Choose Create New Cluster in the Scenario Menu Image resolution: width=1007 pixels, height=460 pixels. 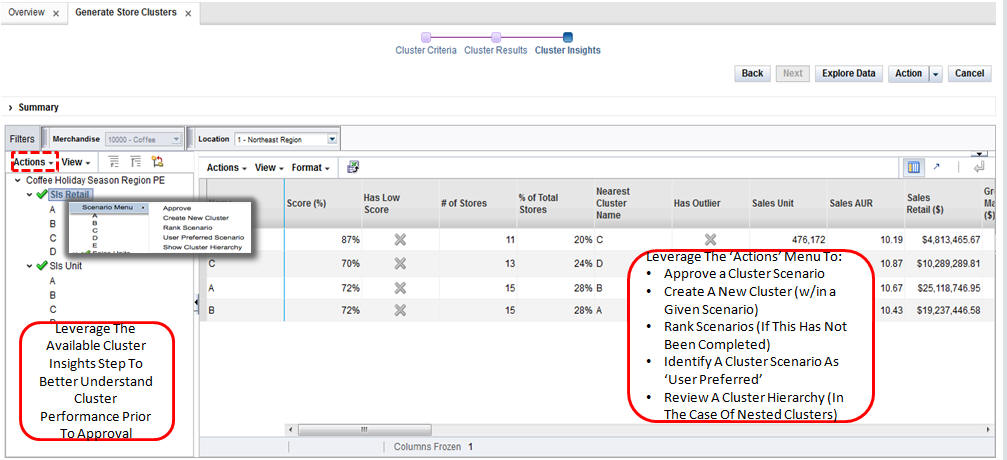[195, 218]
